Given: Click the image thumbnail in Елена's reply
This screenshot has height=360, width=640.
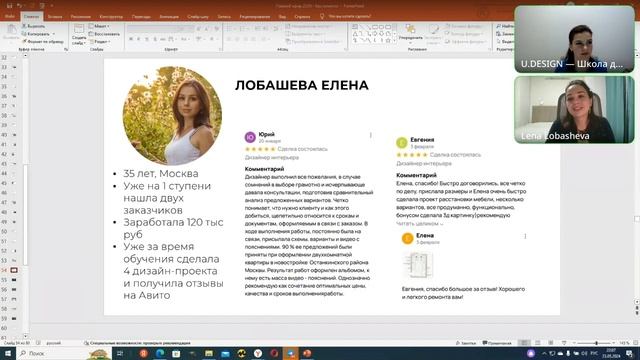Looking at the screenshot, I should [x=418, y=265].
